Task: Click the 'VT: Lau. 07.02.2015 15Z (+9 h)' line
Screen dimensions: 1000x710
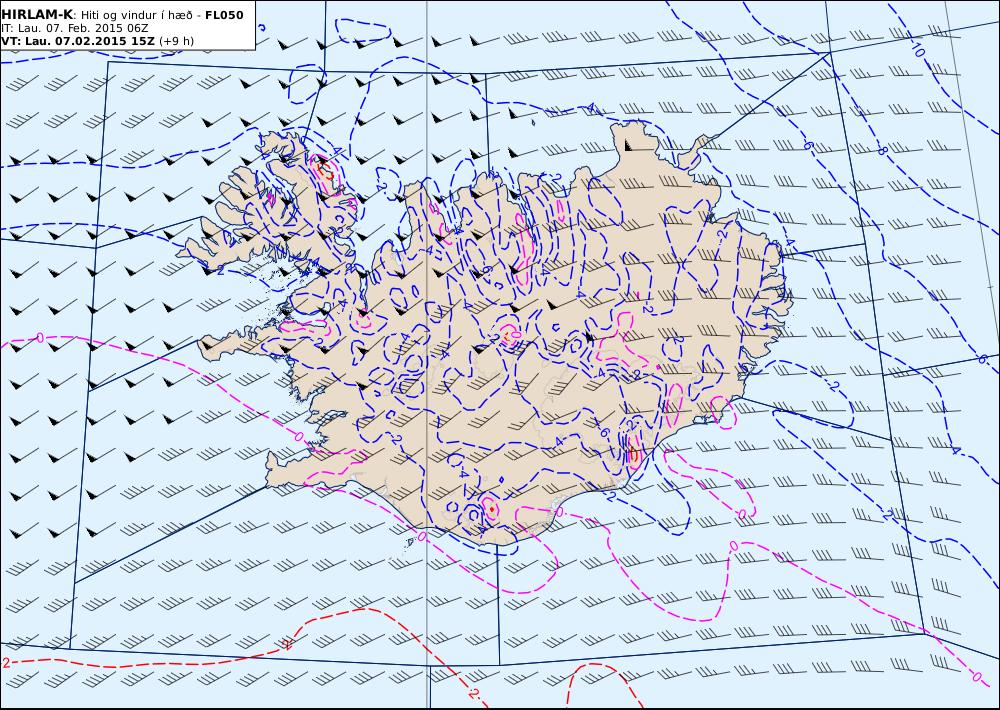Action: click(x=97, y=41)
